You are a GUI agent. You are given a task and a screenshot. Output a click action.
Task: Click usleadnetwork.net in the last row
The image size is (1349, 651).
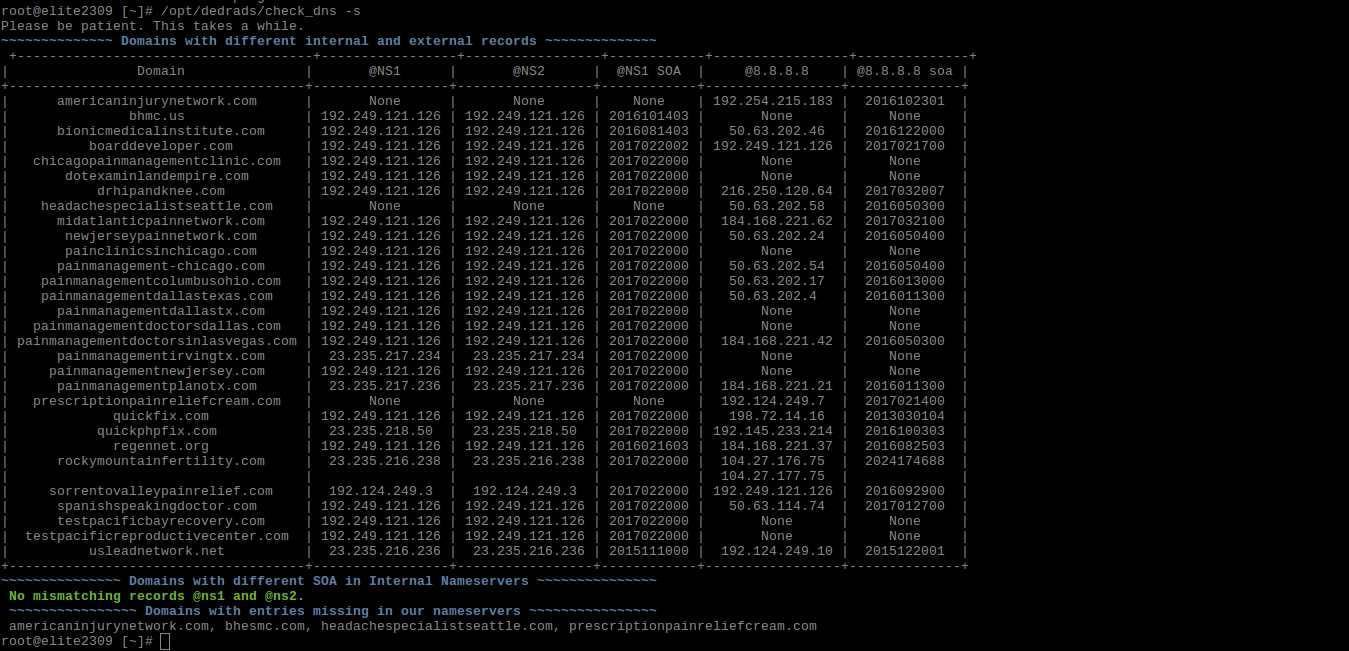(x=156, y=551)
